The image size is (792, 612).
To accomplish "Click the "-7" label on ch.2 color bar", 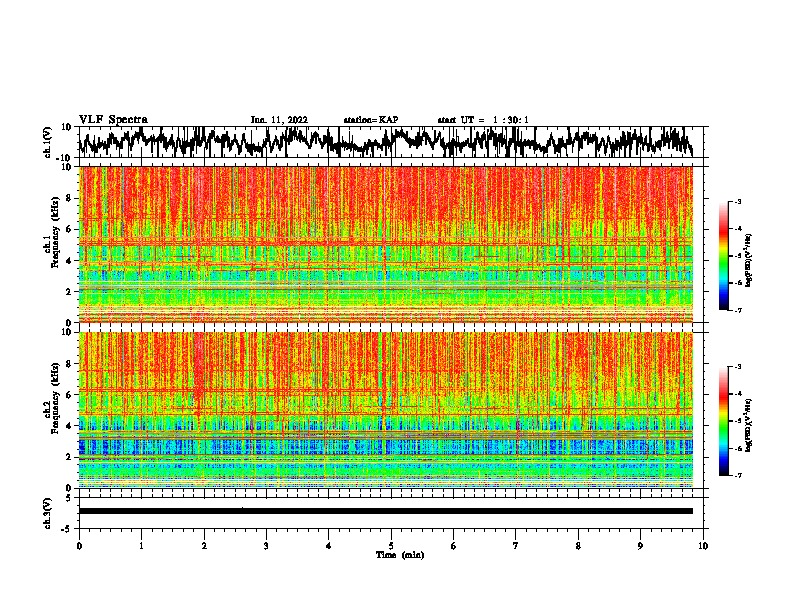I will point(737,476).
